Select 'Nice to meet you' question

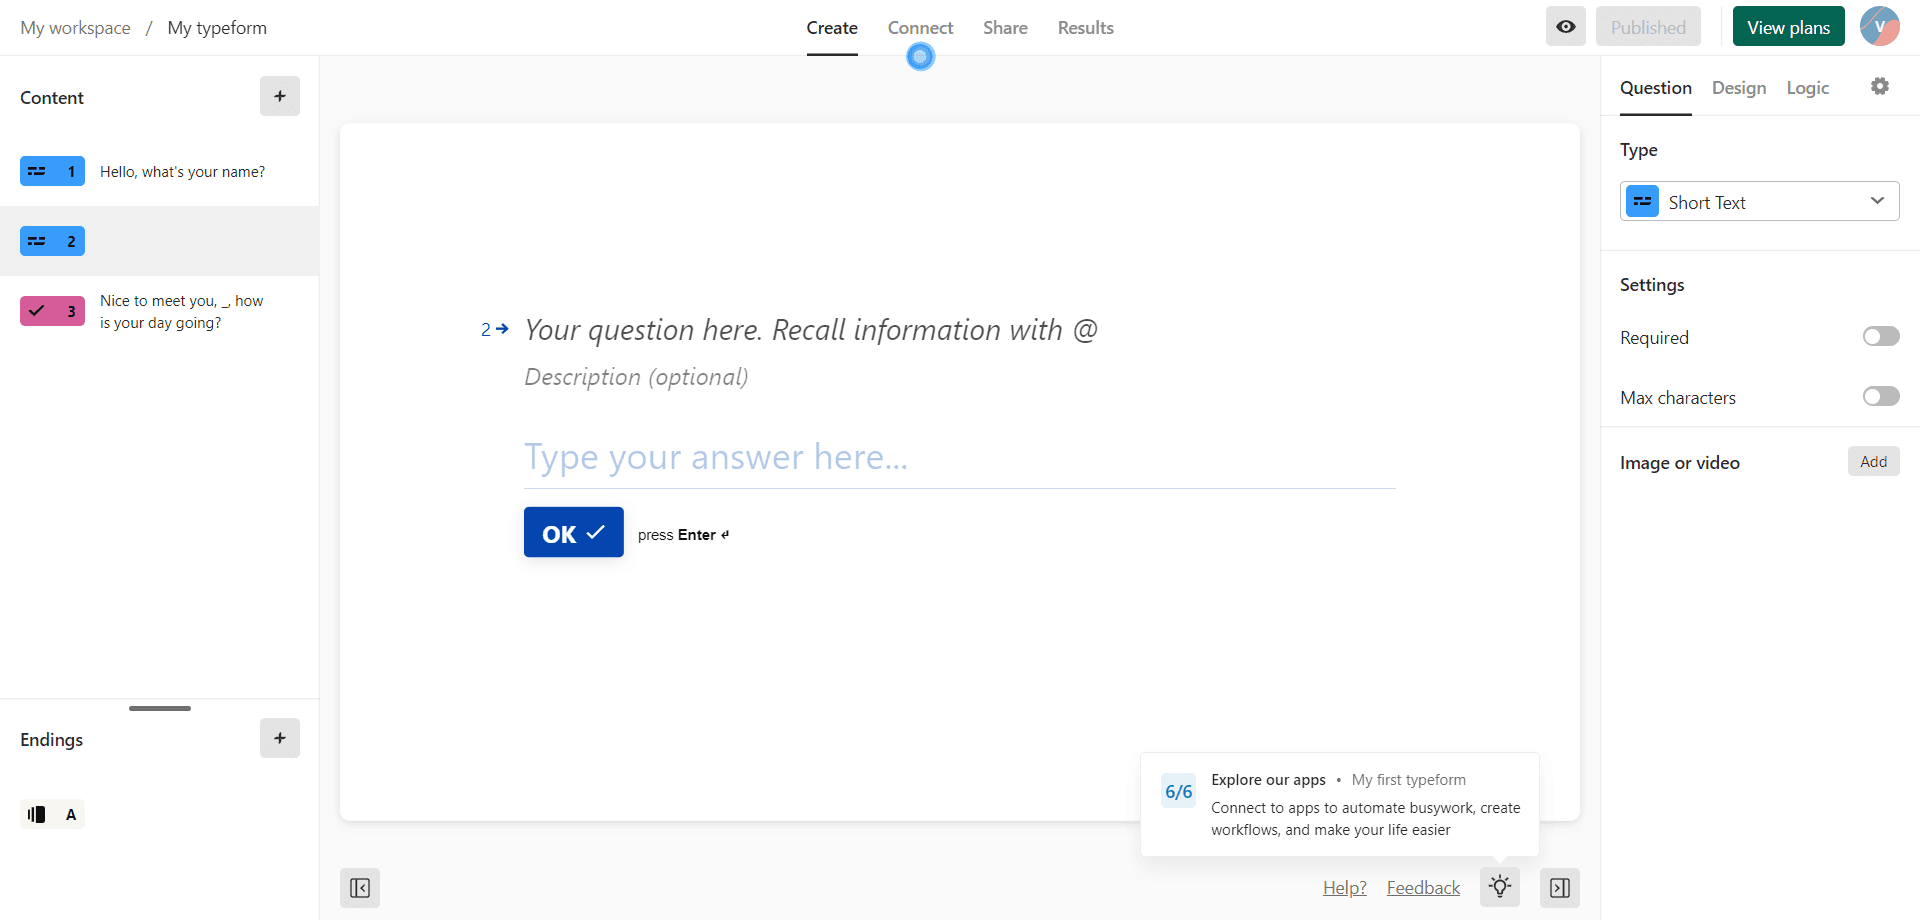(x=181, y=311)
